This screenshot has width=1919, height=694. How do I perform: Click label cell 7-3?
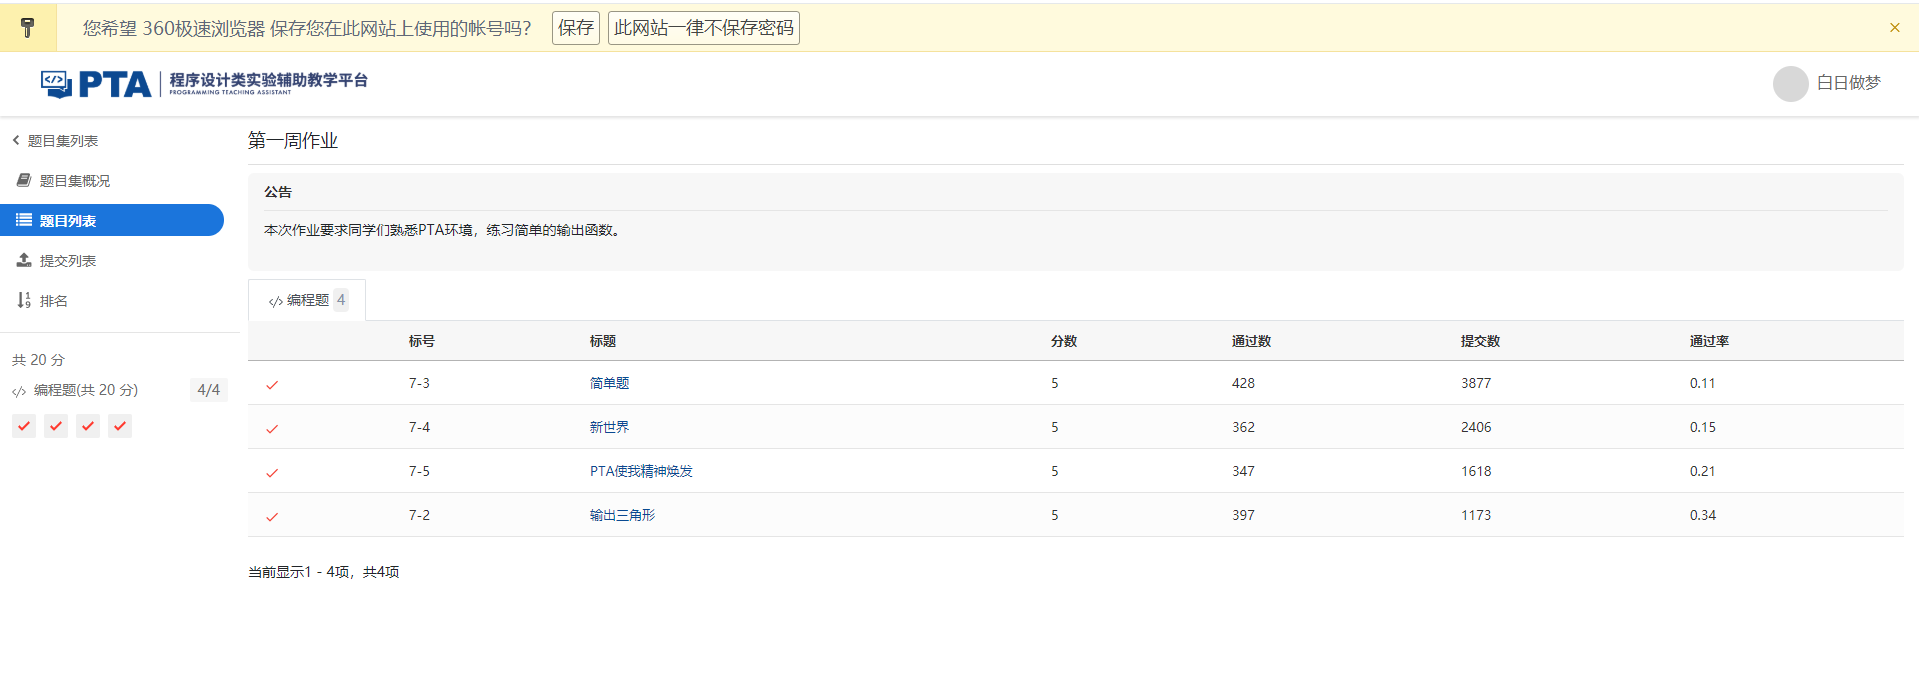coord(419,383)
